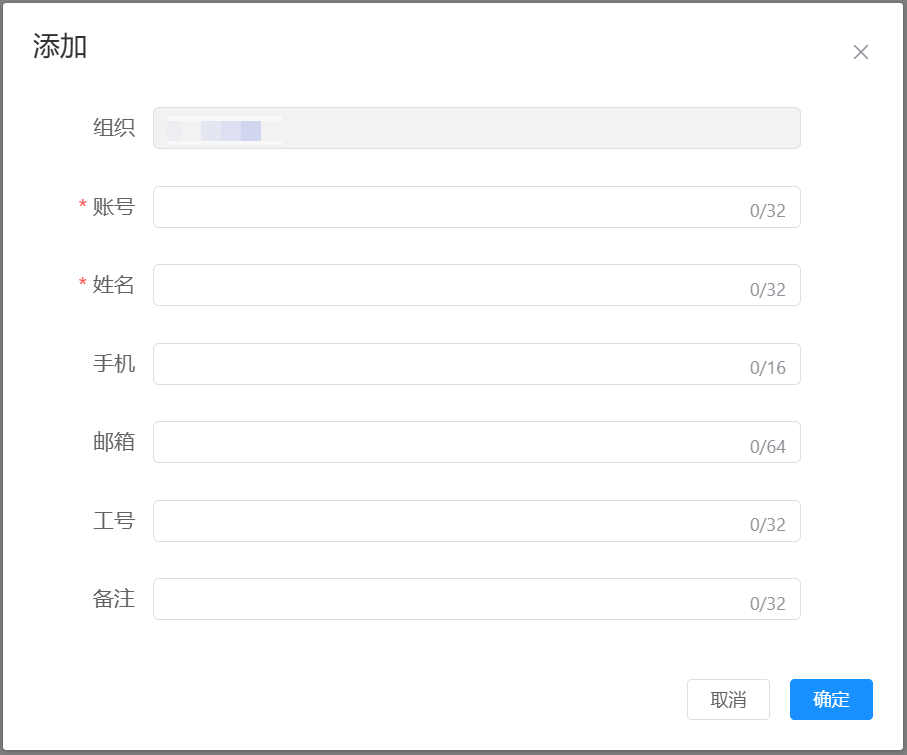The width and height of the screenshot is (907, 755).
Task: Click the 添加 dialog title text
Action: click(x=60, y=46)
